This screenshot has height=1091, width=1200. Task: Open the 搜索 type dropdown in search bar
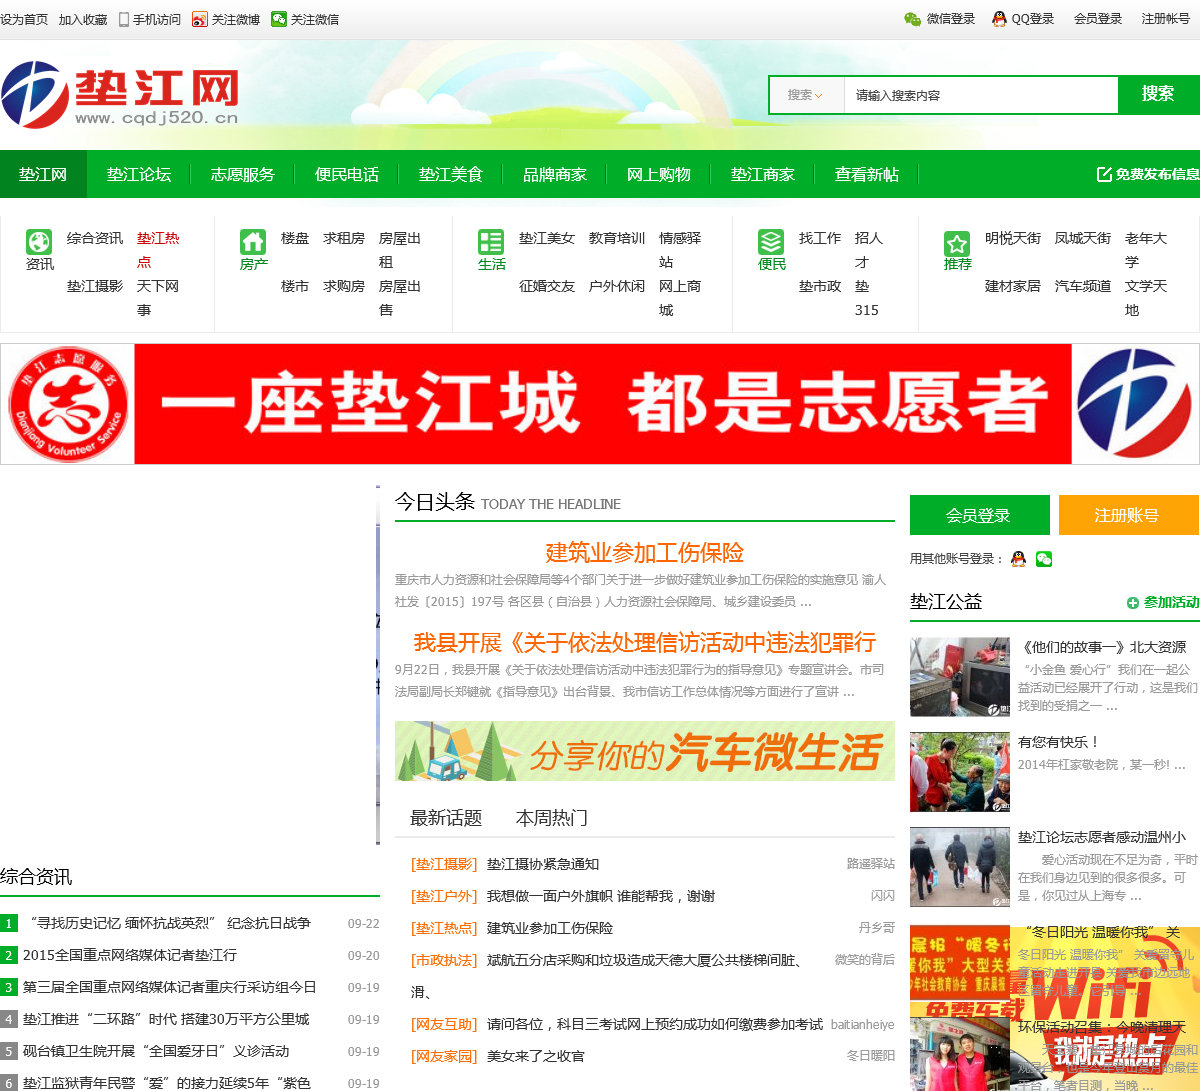click(806, 95)
